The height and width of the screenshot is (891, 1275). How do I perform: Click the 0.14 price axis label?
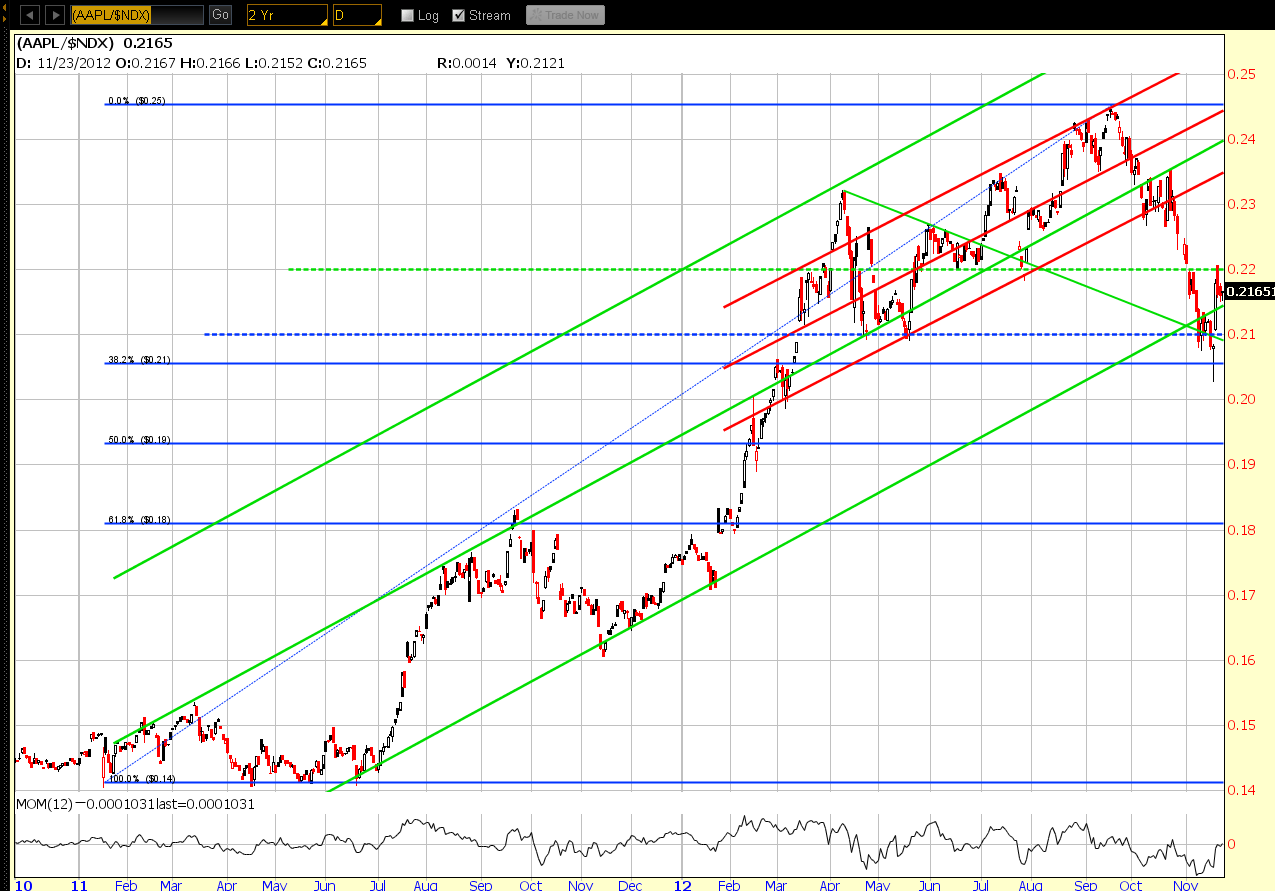[1243, 789]
